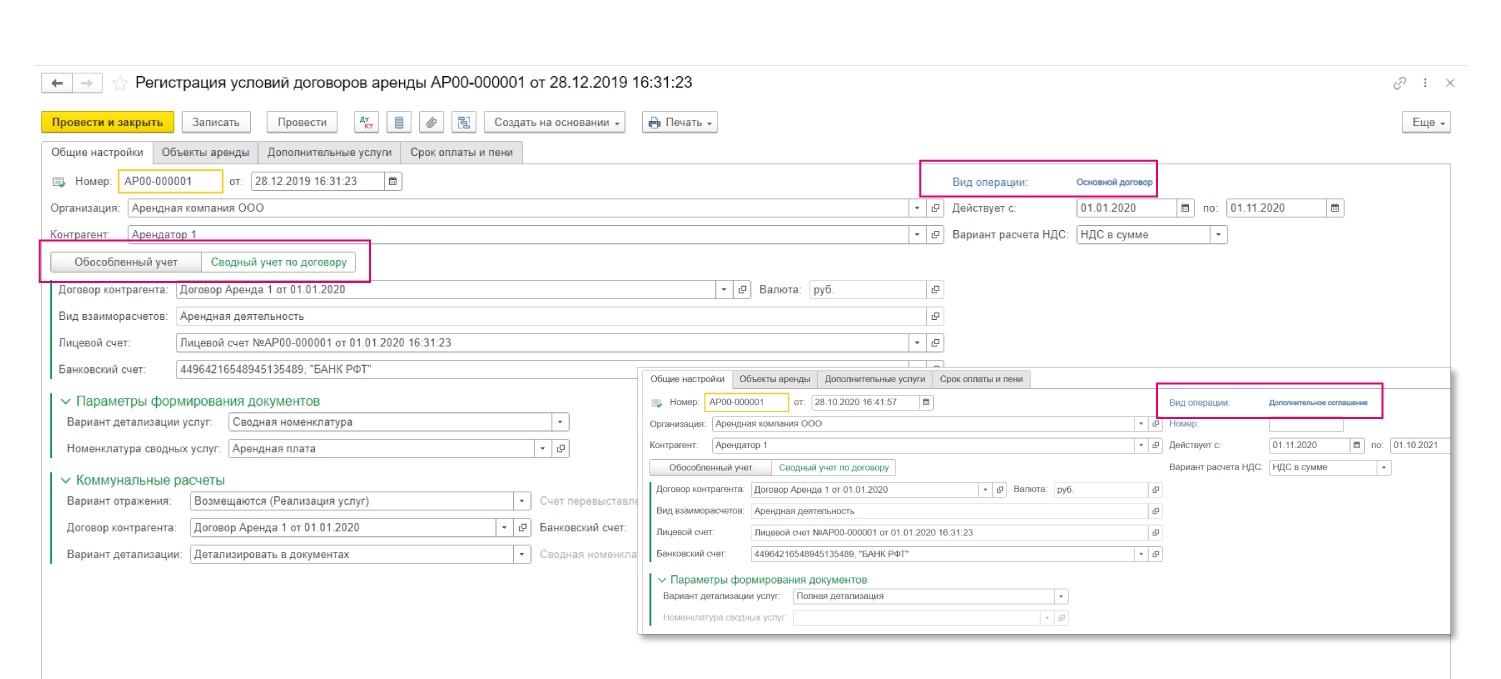Viewport: 1501px width, 679px height.
Task: Click the list report icon beside ДтКт
Action: pyautogui.click(x=399, y=122)
